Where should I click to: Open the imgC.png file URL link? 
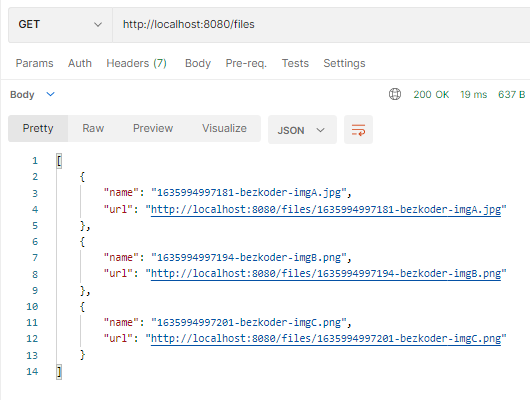coord(326,338)
